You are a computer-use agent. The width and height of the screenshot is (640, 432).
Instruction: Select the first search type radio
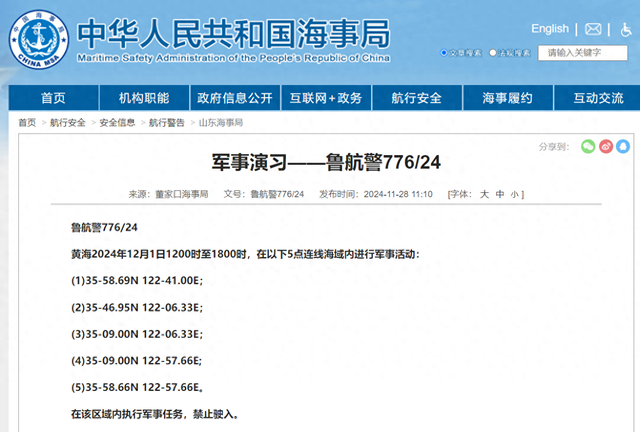444,53
